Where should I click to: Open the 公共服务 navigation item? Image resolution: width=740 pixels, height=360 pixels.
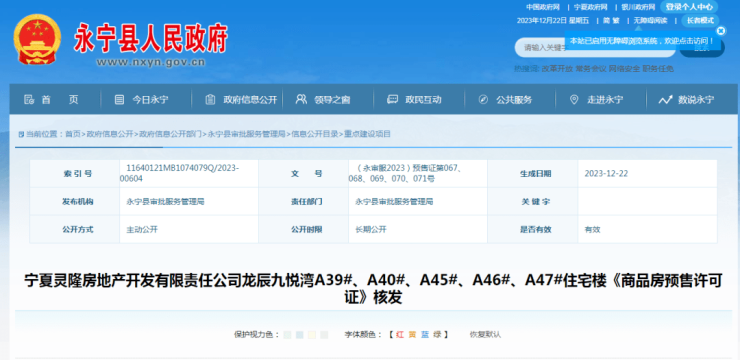[514, 100]
